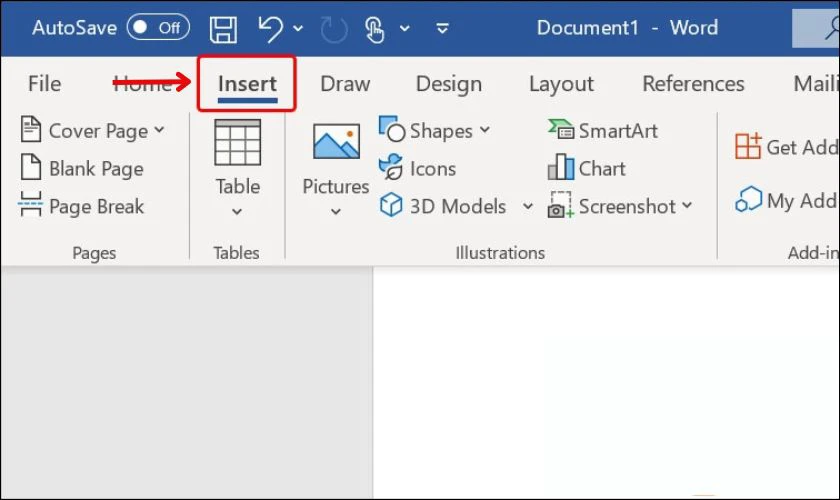Image resolution: width=840 pixels, height=500 pixels.
Task: Click the Icons bird icon
Action: pyautogui.click(x=391, y=167)
